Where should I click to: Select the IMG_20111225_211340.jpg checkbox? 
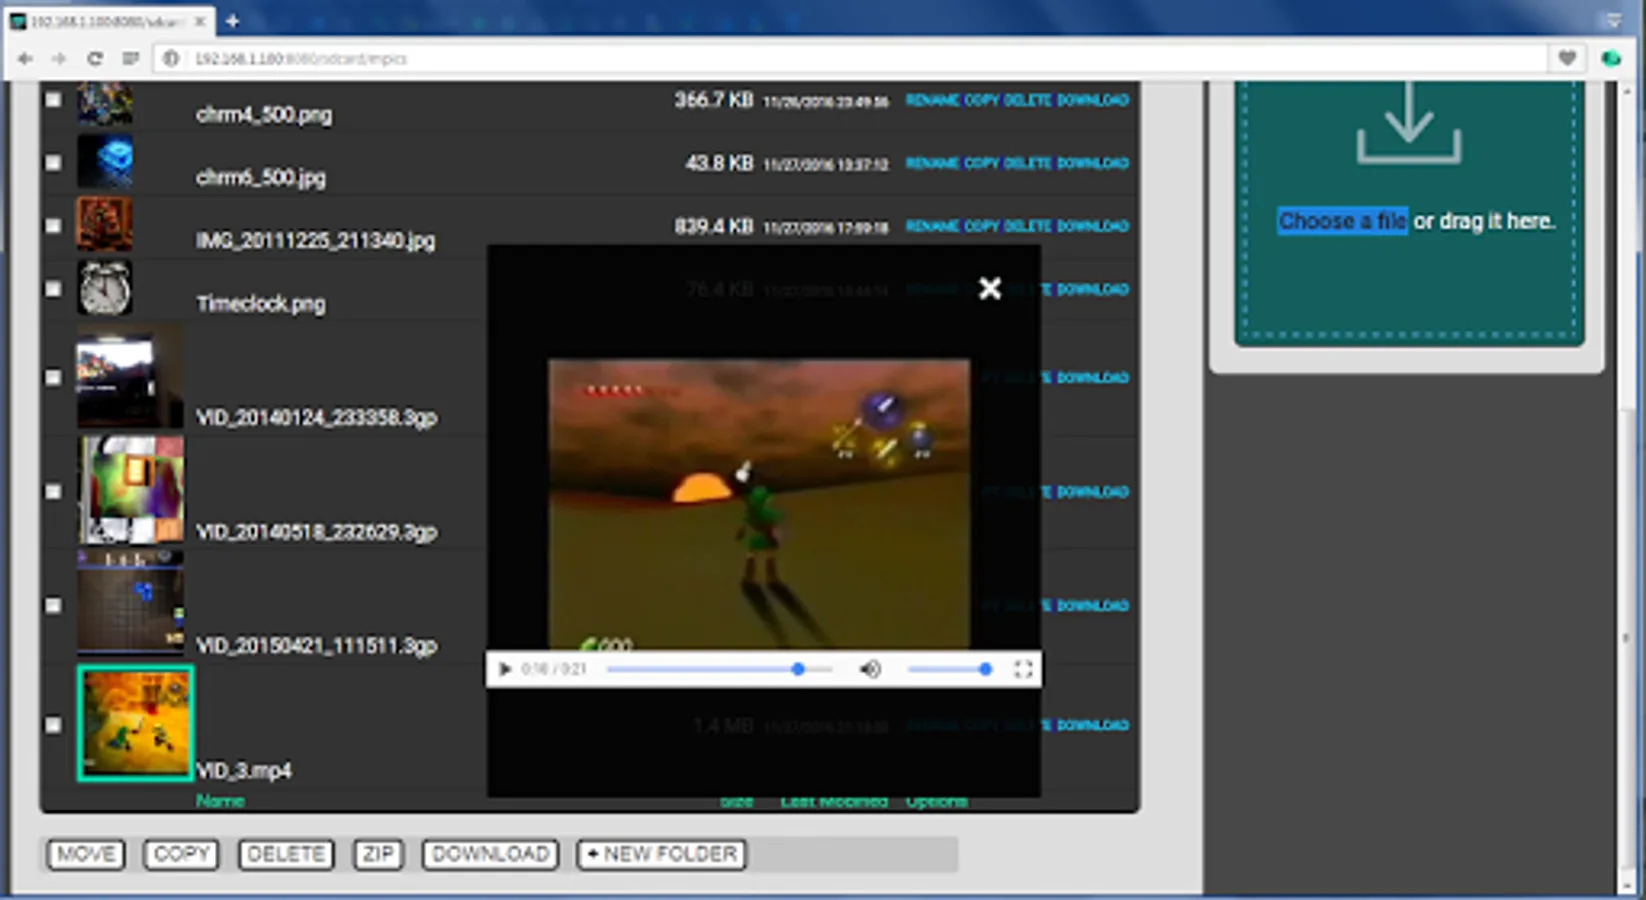point(53,225)
